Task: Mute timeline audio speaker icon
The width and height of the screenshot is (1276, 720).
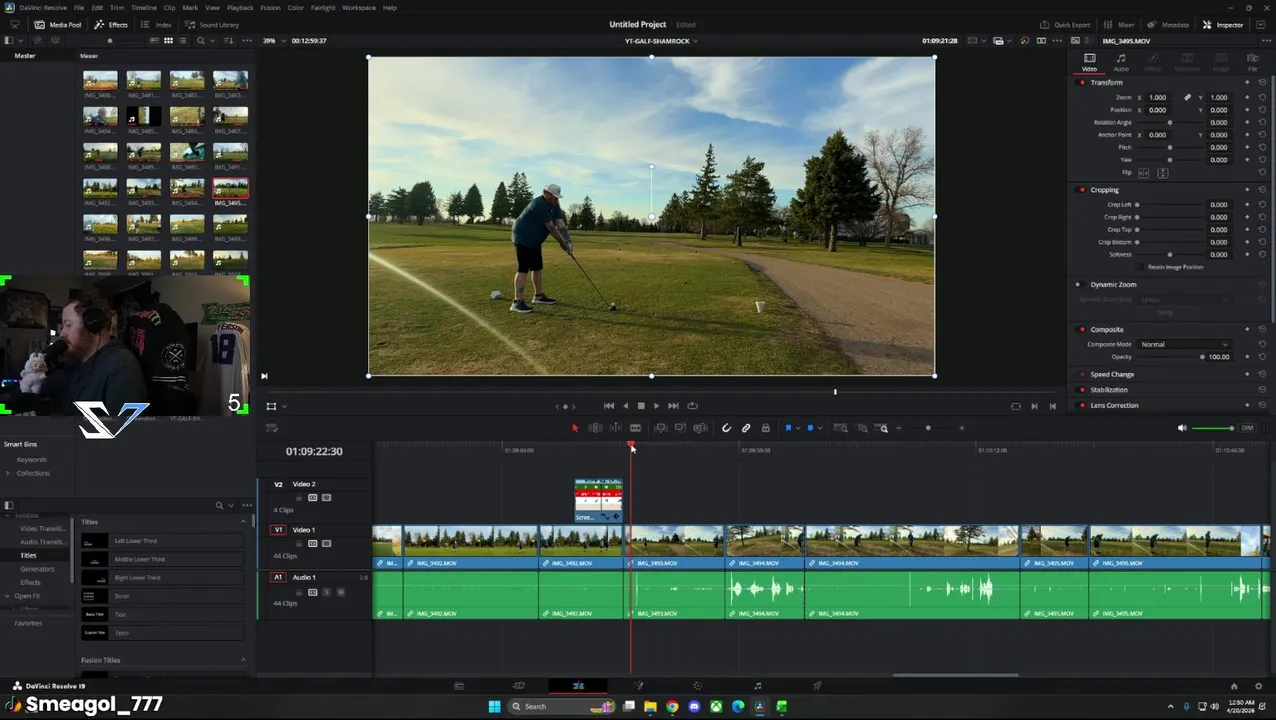Action: [x=1182, y=428]
